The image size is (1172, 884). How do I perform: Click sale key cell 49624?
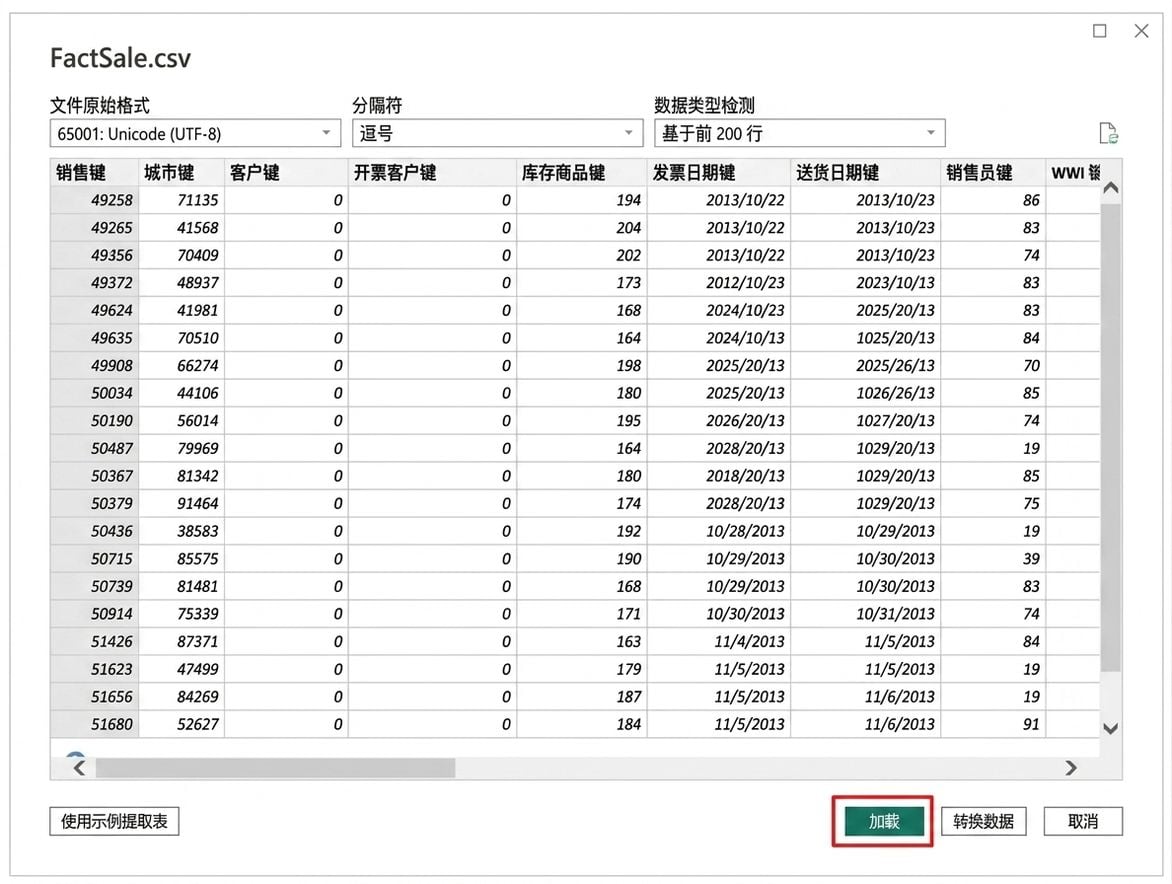(94, 311)
